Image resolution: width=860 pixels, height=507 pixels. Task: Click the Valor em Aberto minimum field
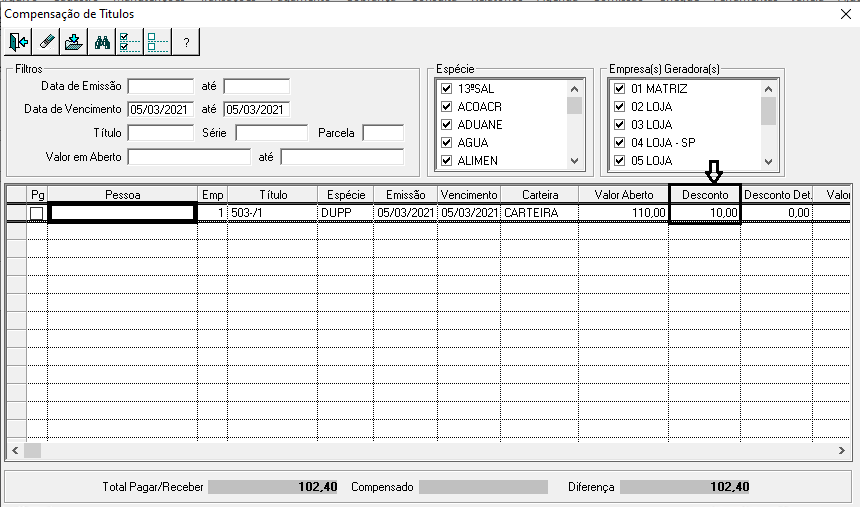pos(189,157)
